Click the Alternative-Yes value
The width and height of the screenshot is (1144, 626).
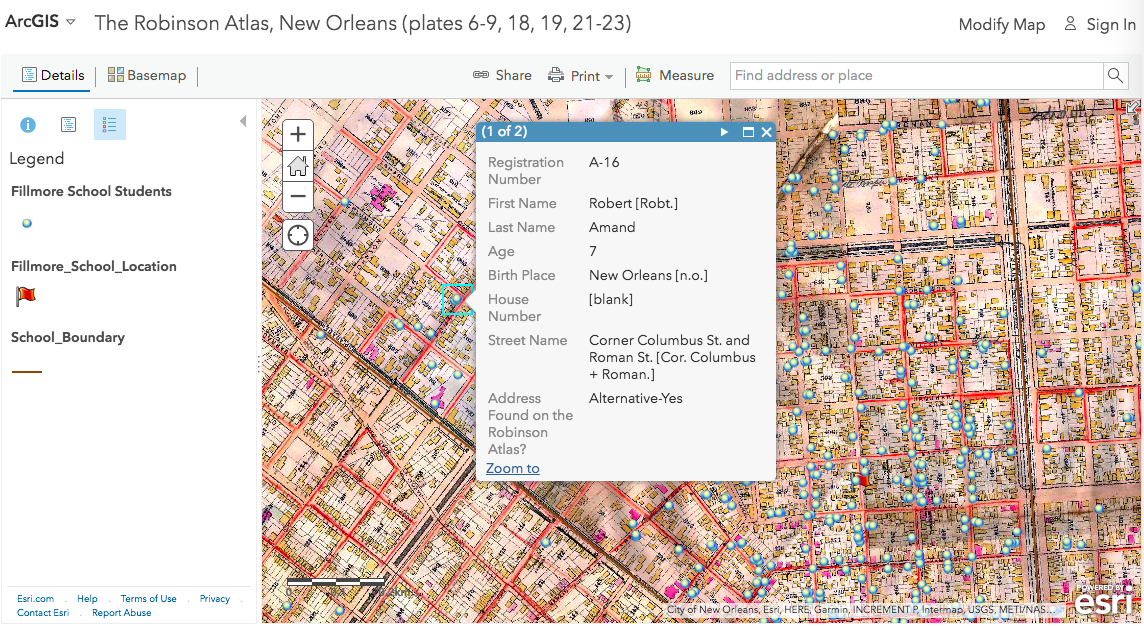tap(636, 398)
